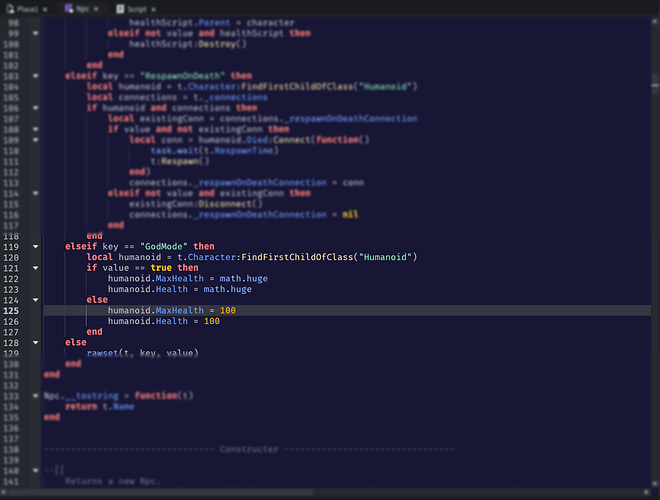Click math.huge on line 123
Viewport: 660px width, 500px height.
(x=228, y=289)
